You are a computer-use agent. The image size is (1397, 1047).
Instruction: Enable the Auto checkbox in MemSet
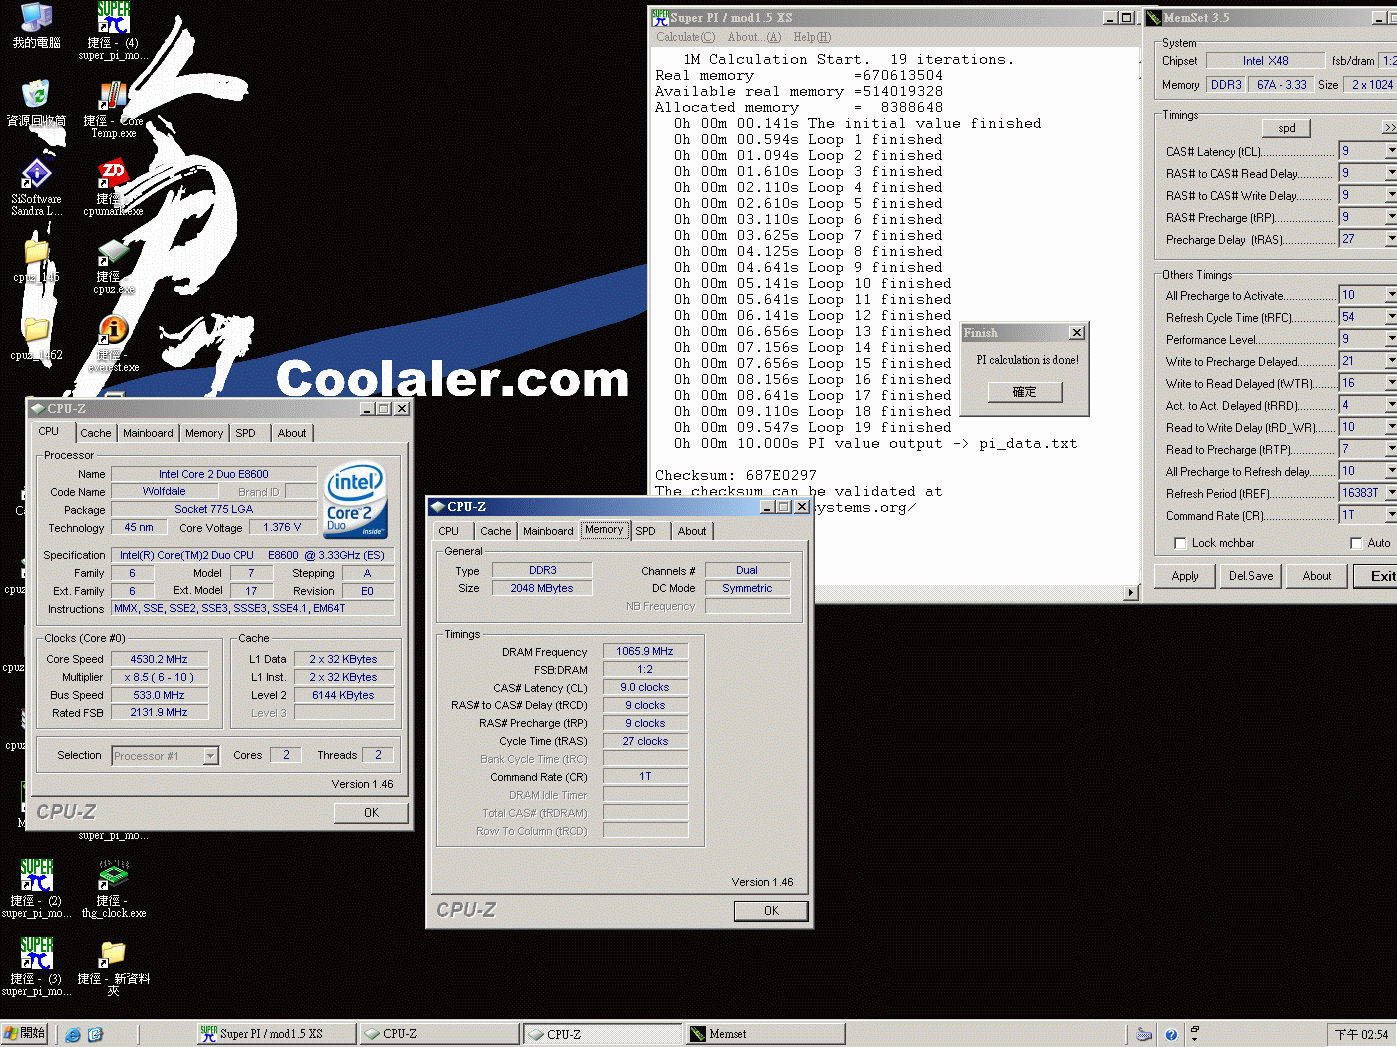click(x=1356, y=543)
